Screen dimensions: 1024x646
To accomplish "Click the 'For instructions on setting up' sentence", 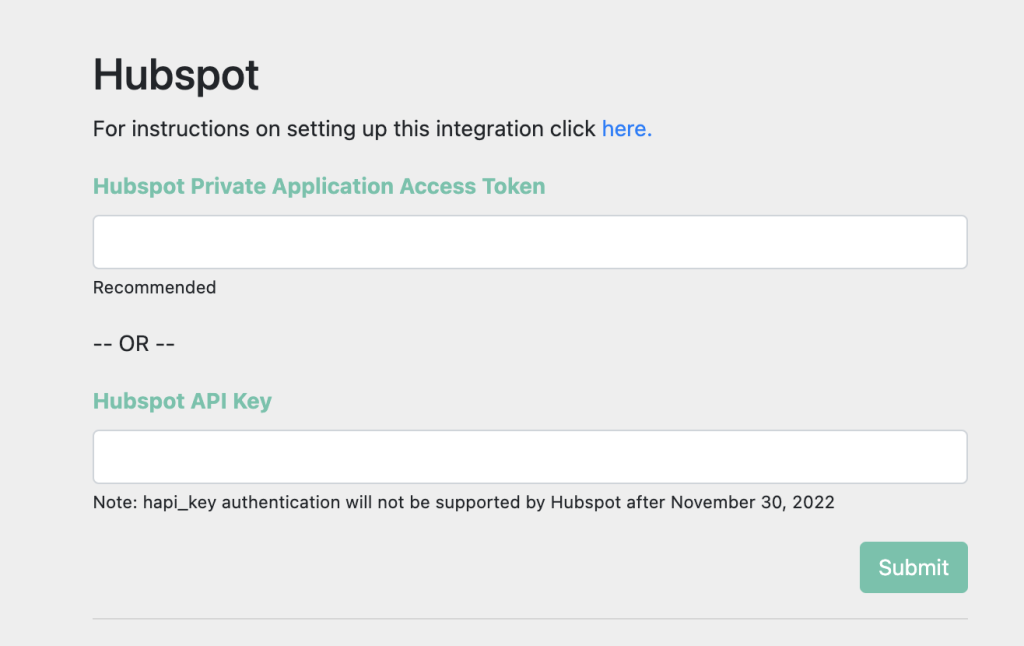I will pos(345,129).
